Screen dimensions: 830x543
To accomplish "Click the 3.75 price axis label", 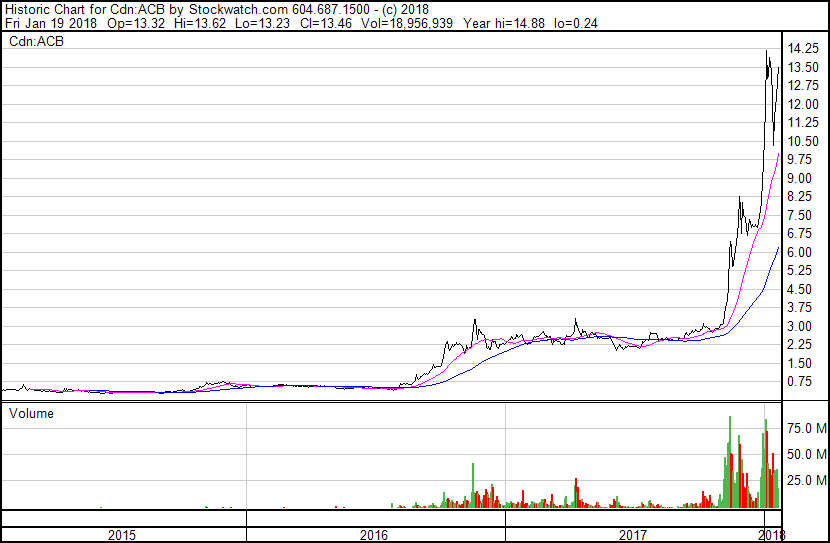I will click(x=799, y=308).
